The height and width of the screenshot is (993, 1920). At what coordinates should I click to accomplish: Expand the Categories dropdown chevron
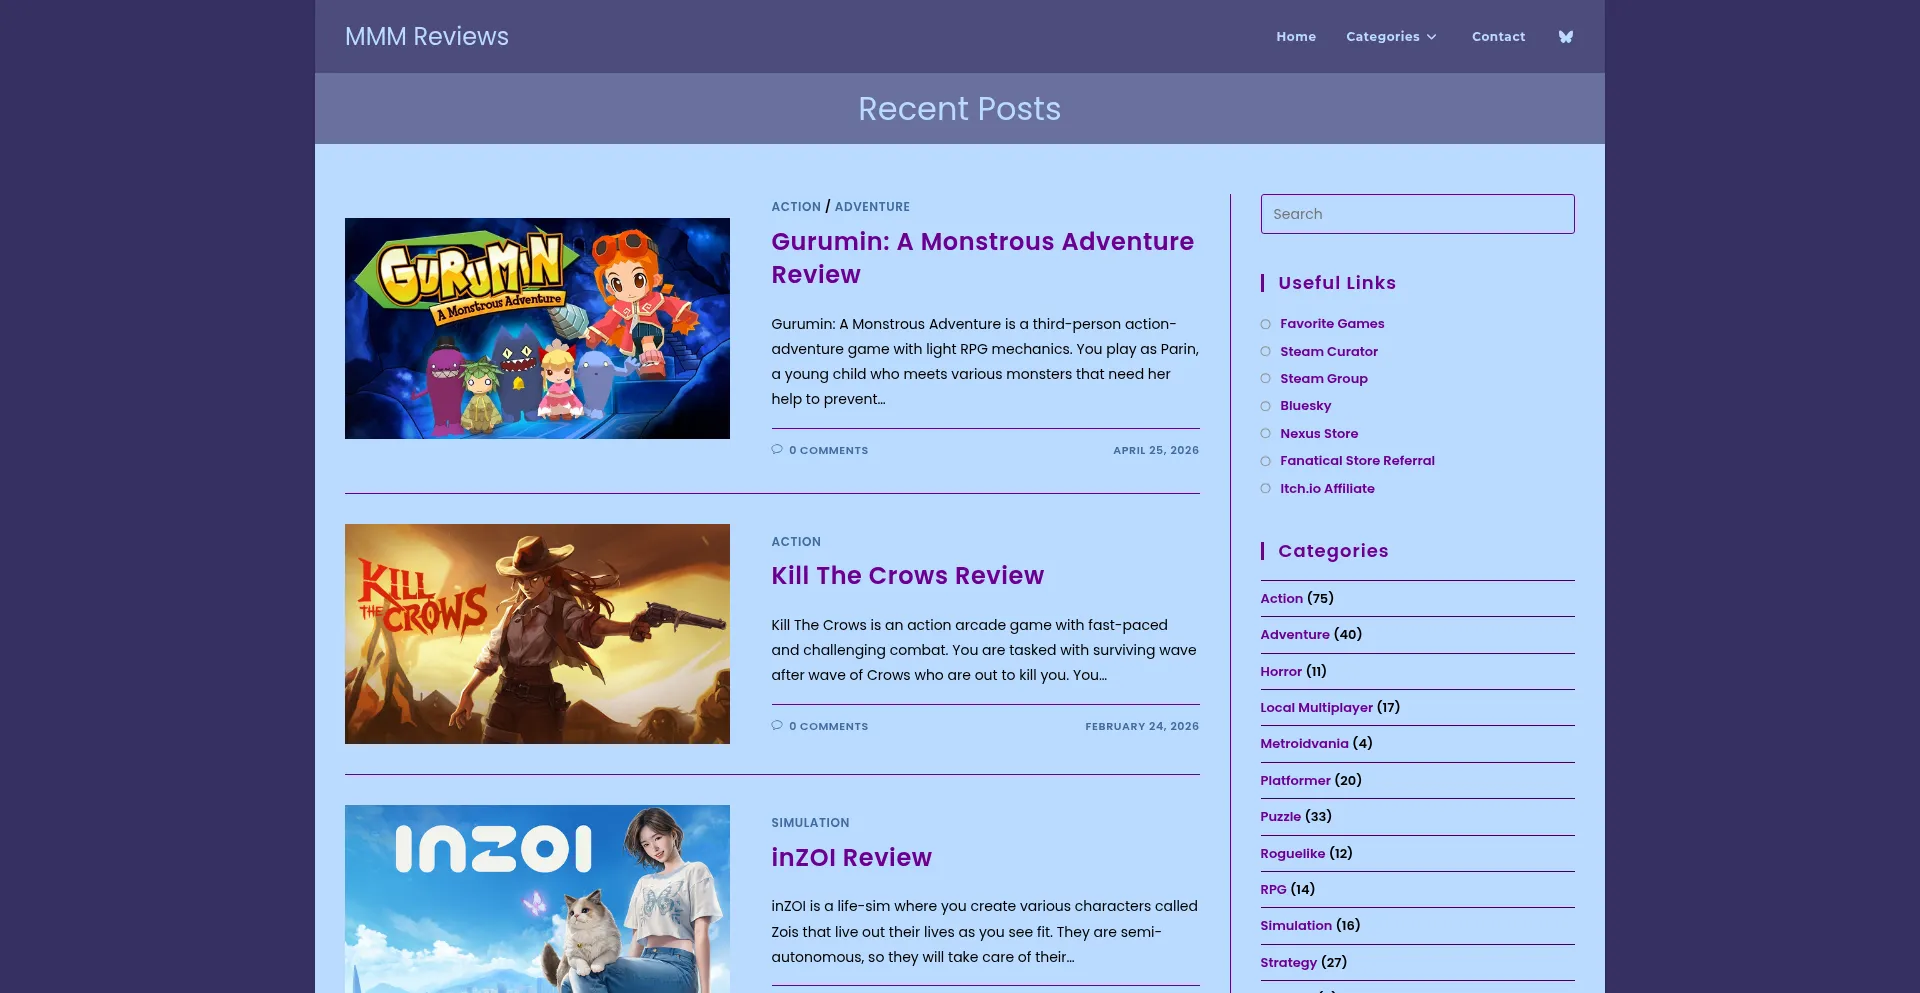pos(1432,37)
